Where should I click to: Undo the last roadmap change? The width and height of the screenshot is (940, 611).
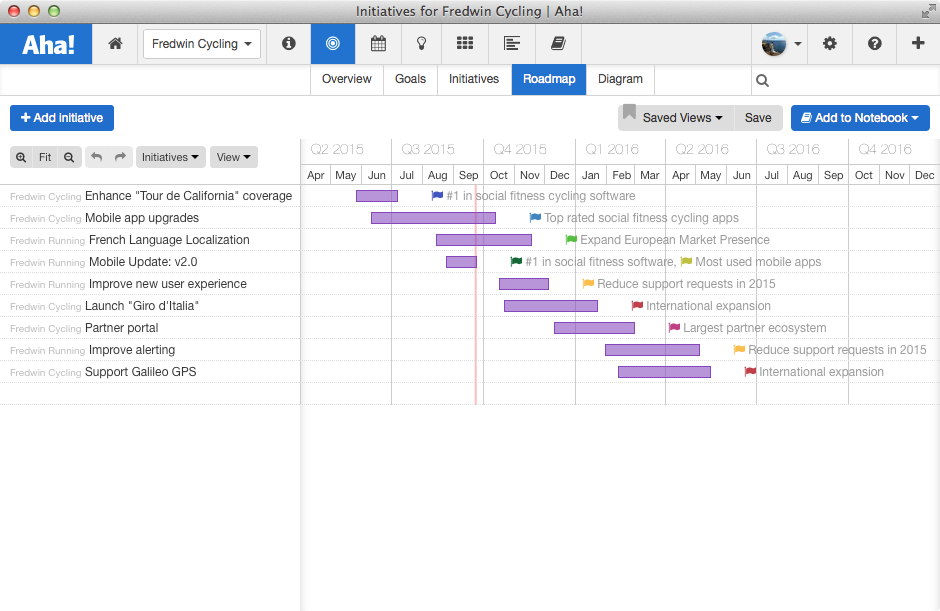pos(97,157)
